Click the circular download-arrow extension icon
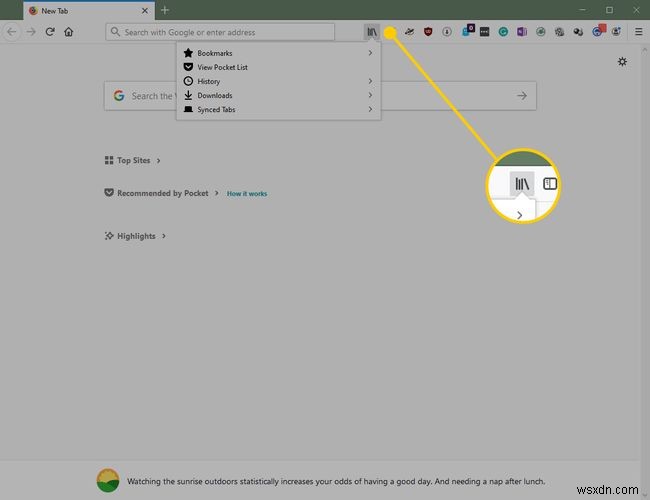The image size is (650, 500). point(446,32)
